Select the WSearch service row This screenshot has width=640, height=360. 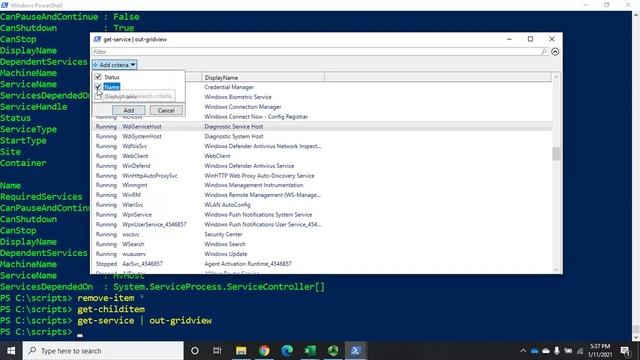coord(322,244)
